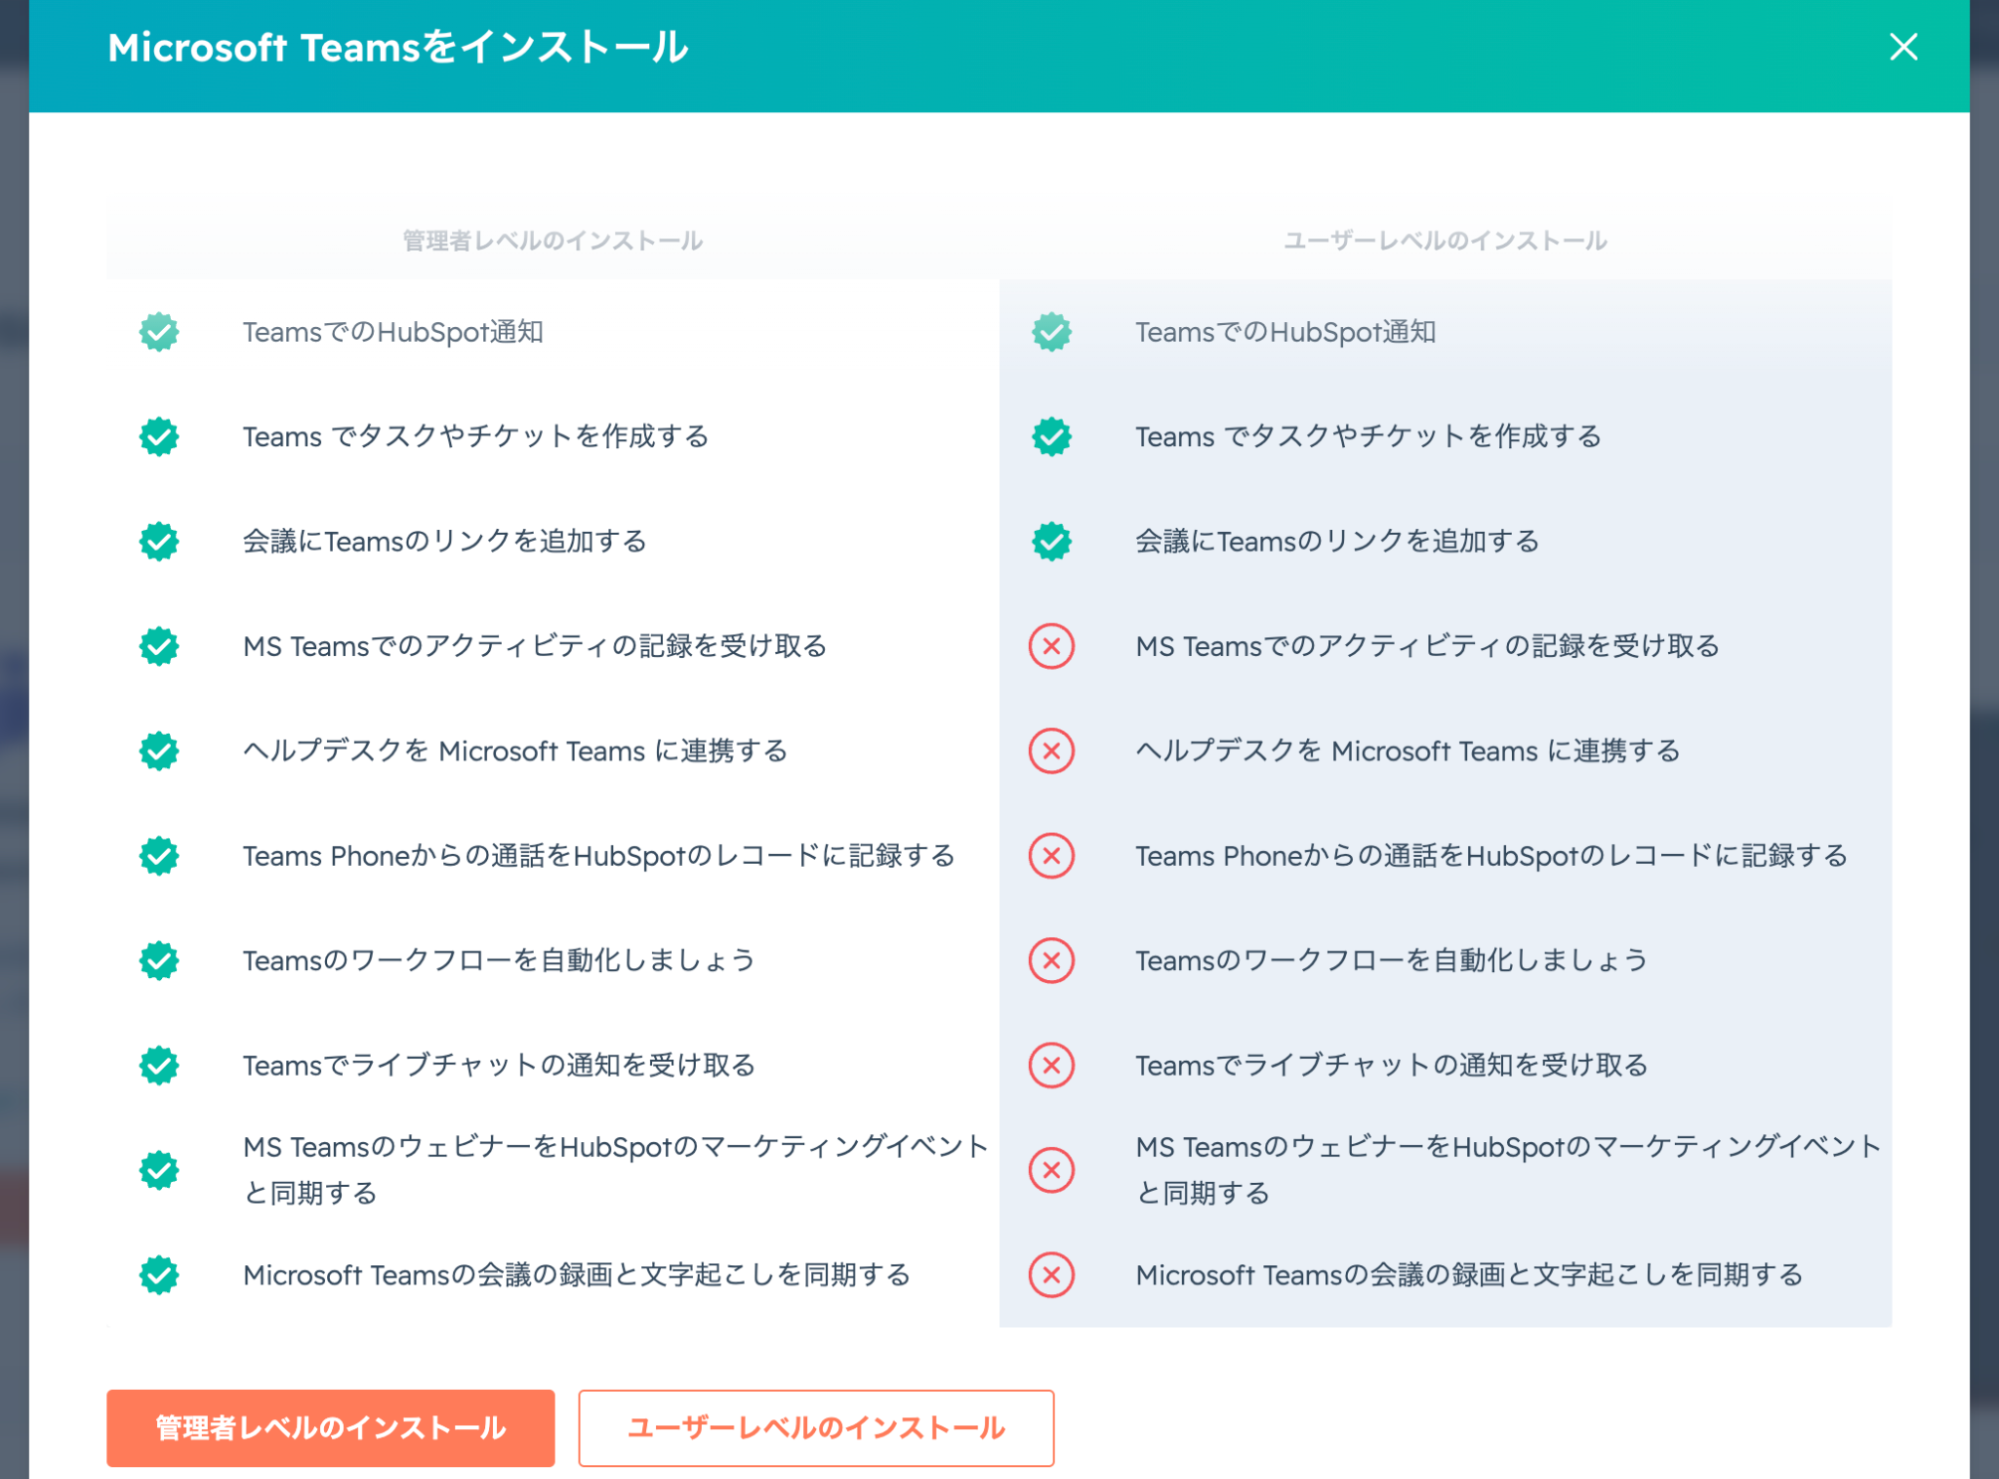Click user text MS Teamsでのアクティビティの記録を受け取る
Screen dimensions: 1999x1479
coord(1428,646)
